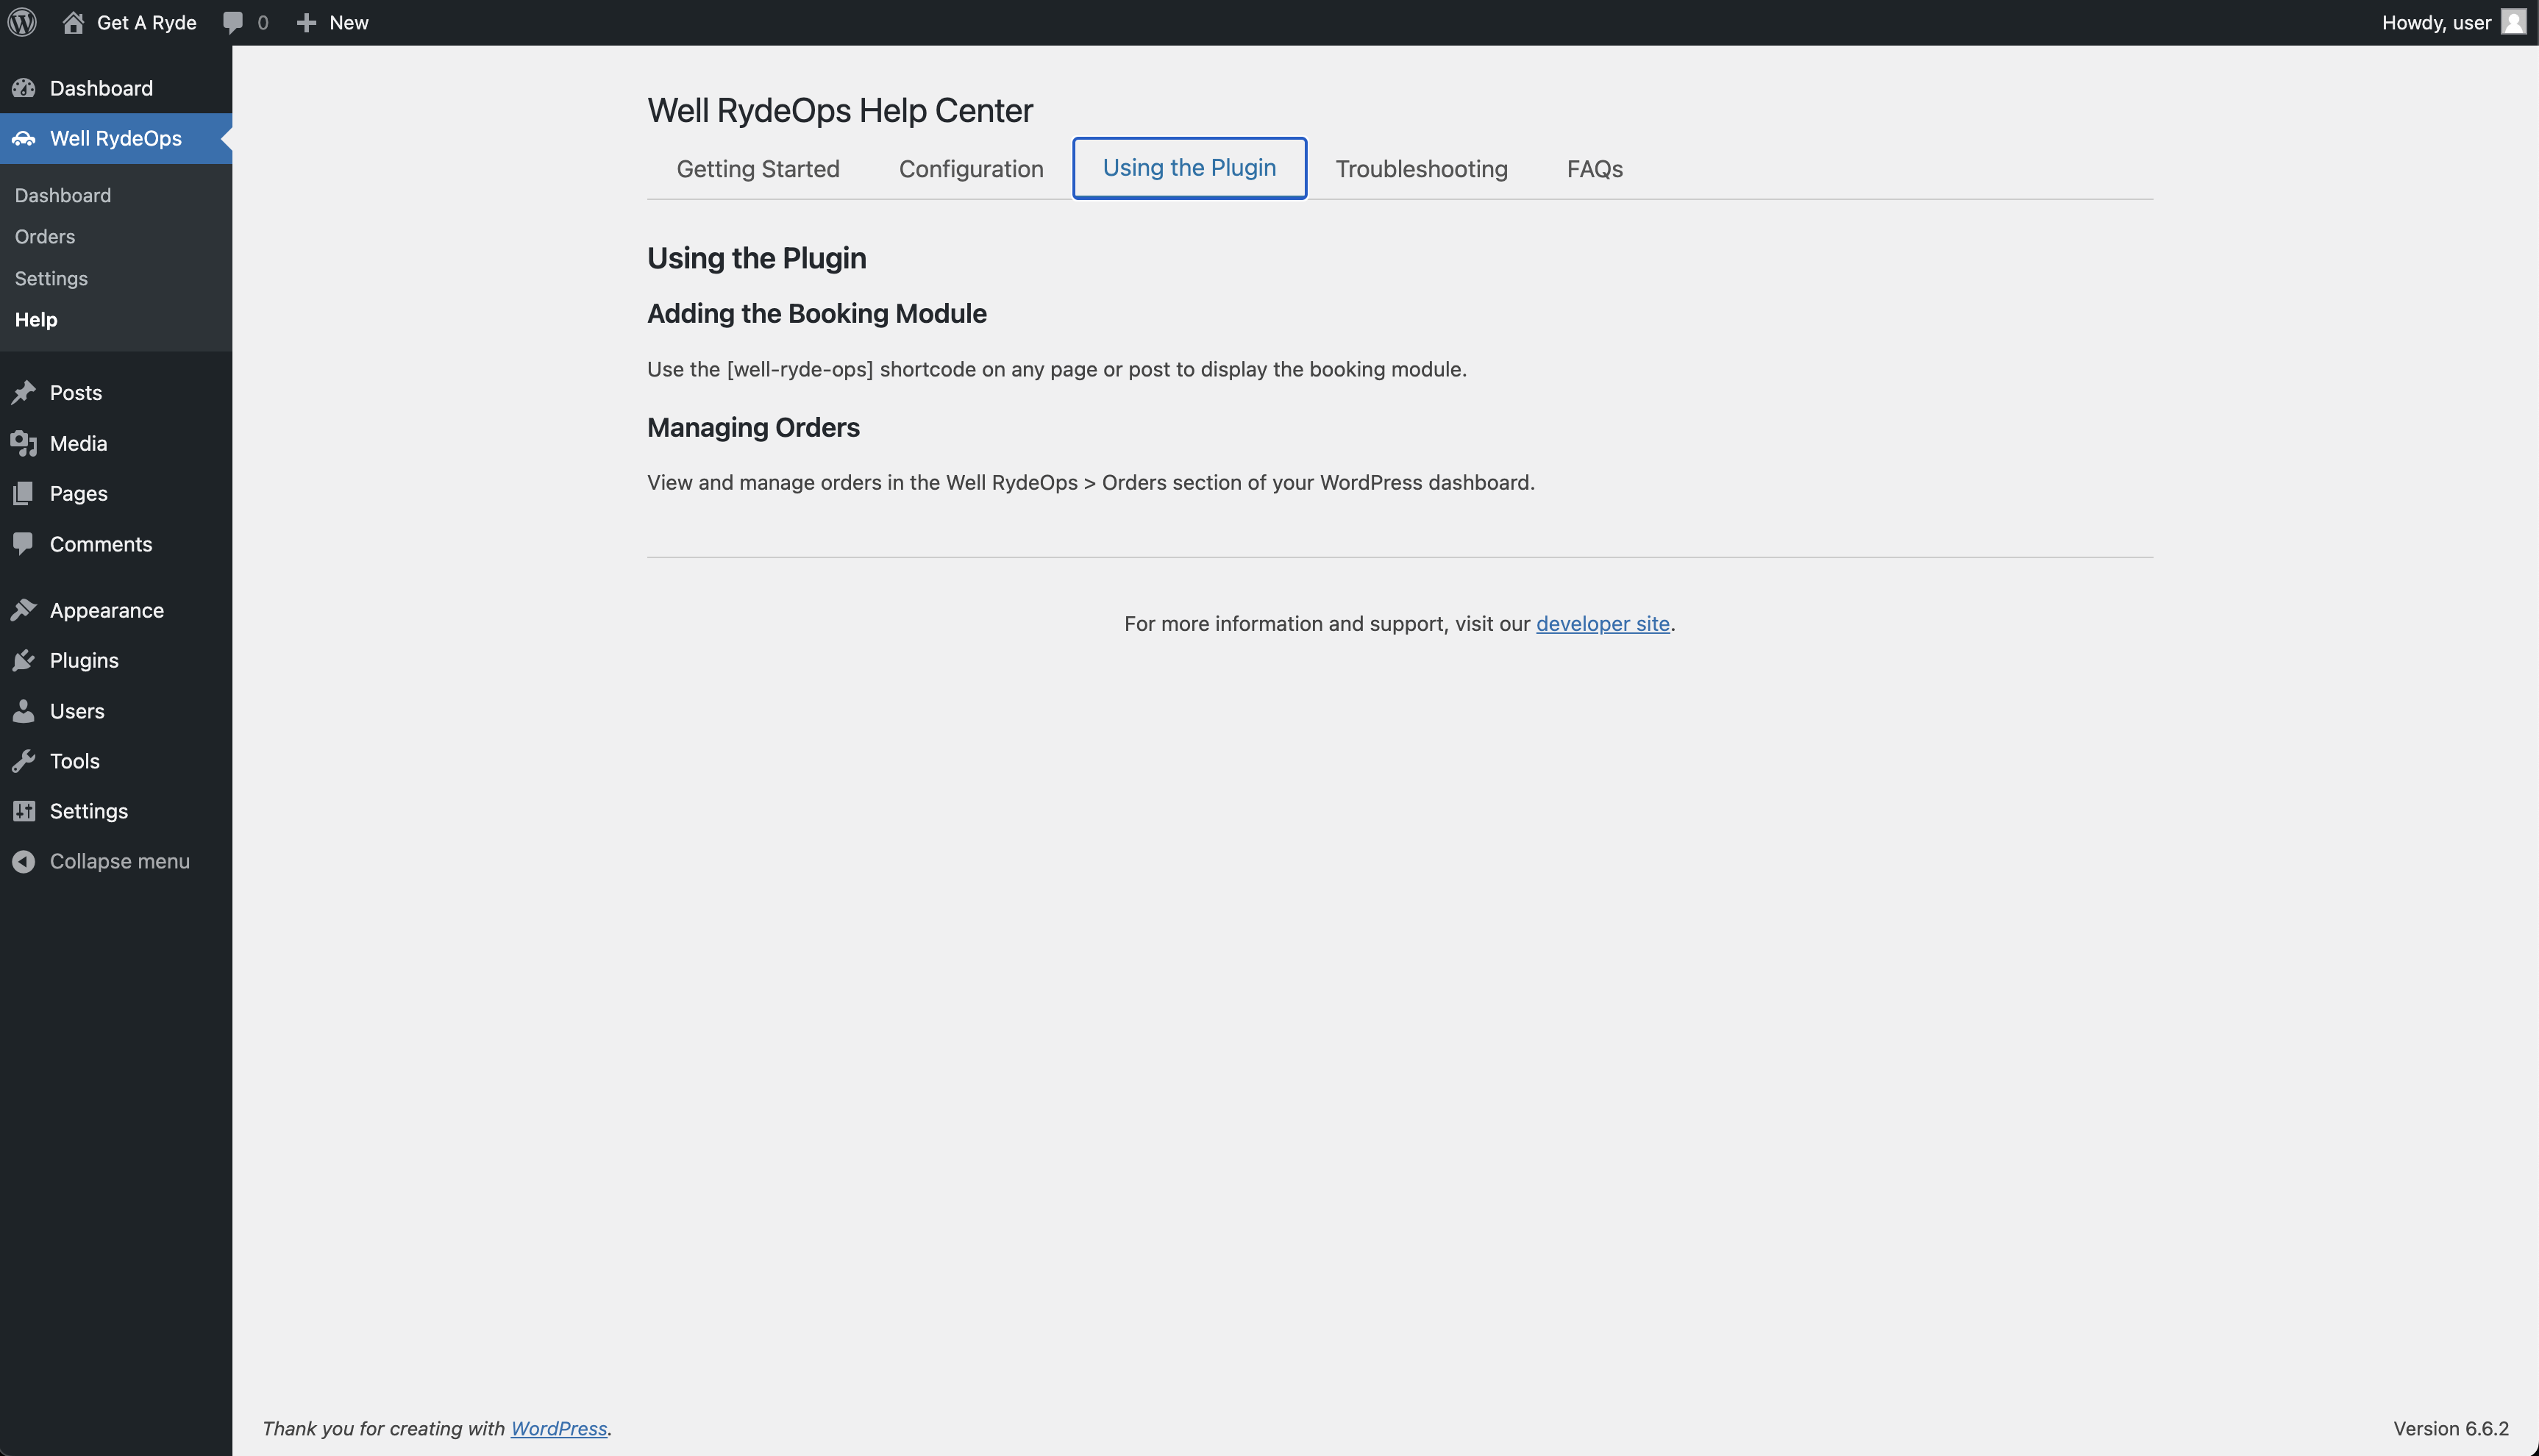Click the Collapse menu arrow icon

pyautogui.click(x=24, y=861)
